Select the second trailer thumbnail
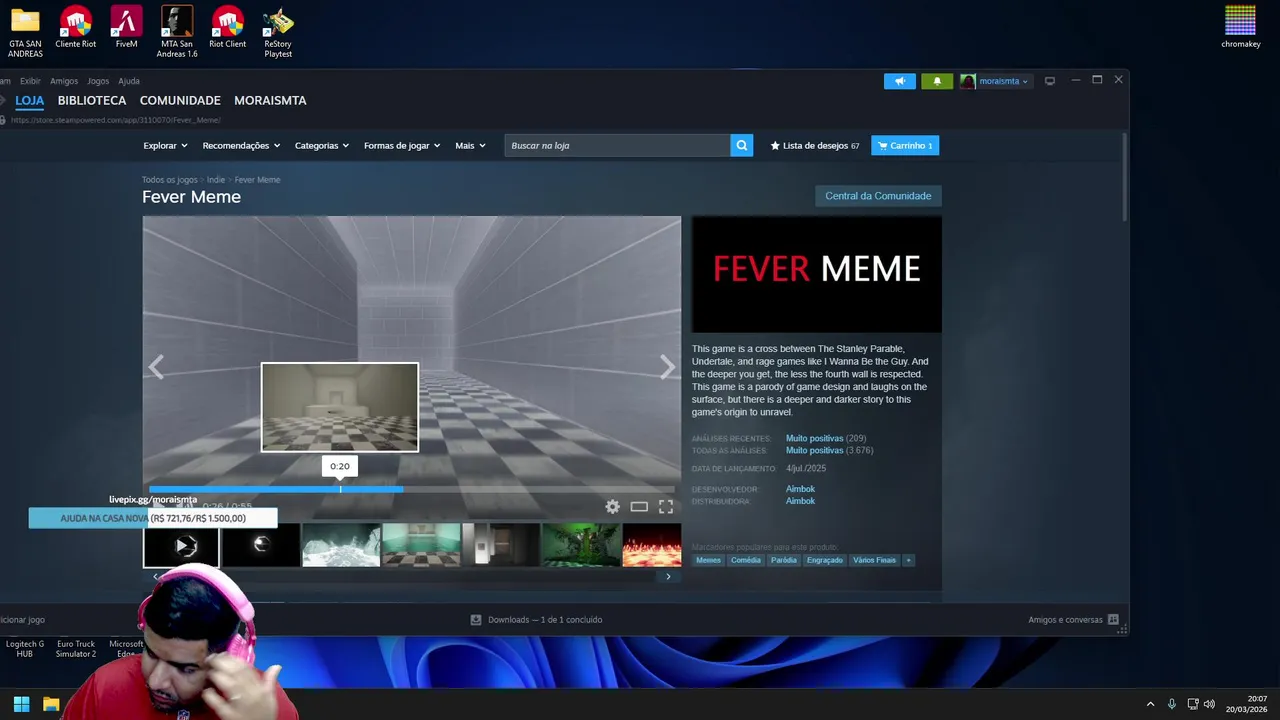The image size is (1280, 720). 261,545
